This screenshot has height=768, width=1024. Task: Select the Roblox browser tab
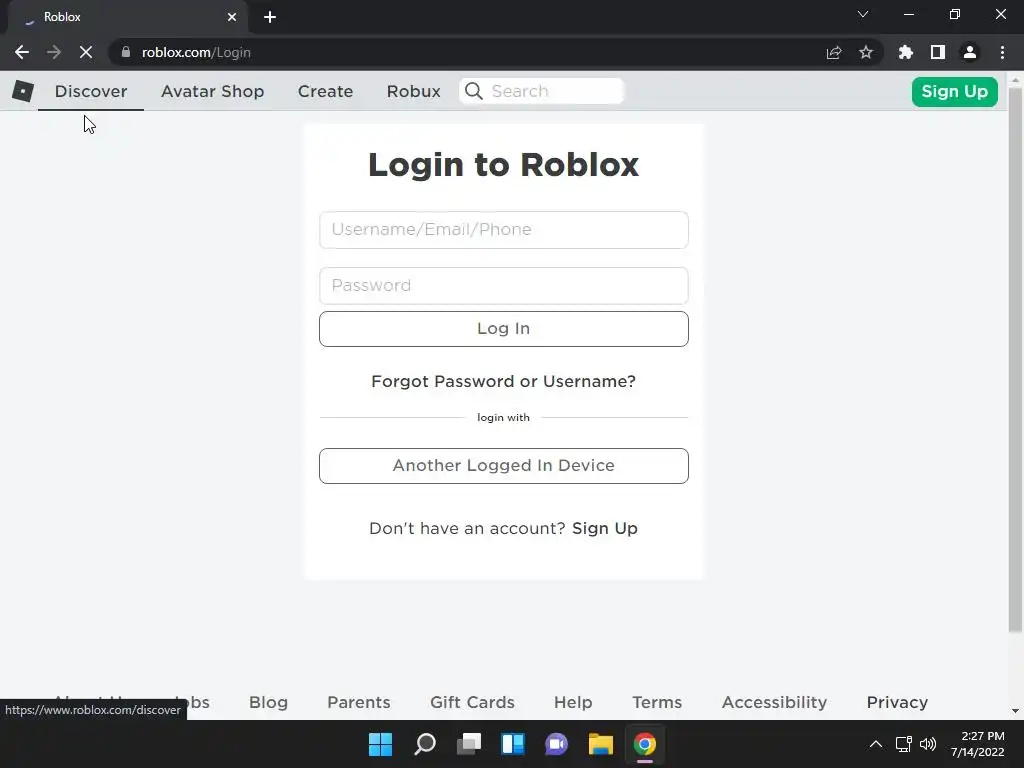click(127, 17)
